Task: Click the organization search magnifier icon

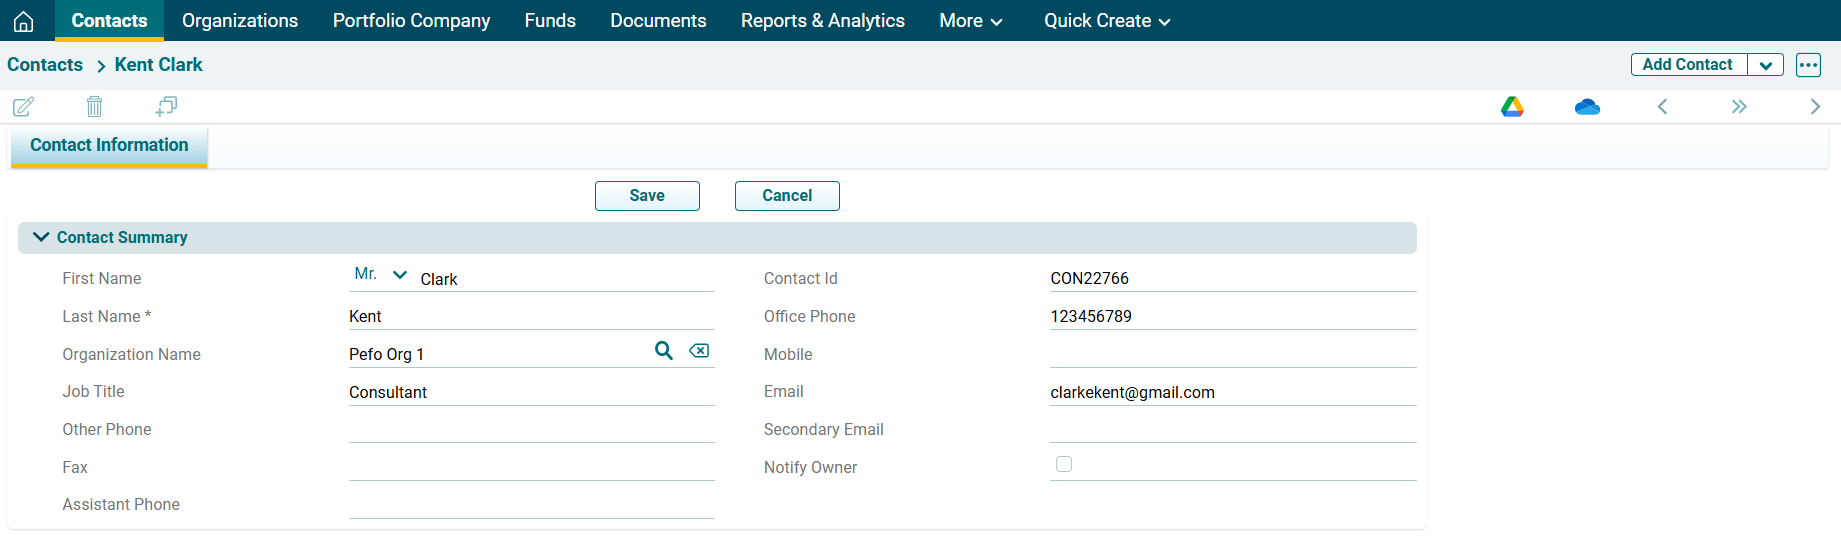Action: [664, 351]
